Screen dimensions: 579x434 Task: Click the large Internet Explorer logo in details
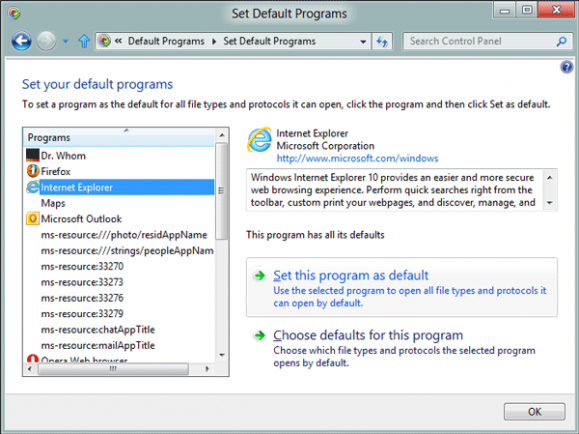[x=259, y=140]
